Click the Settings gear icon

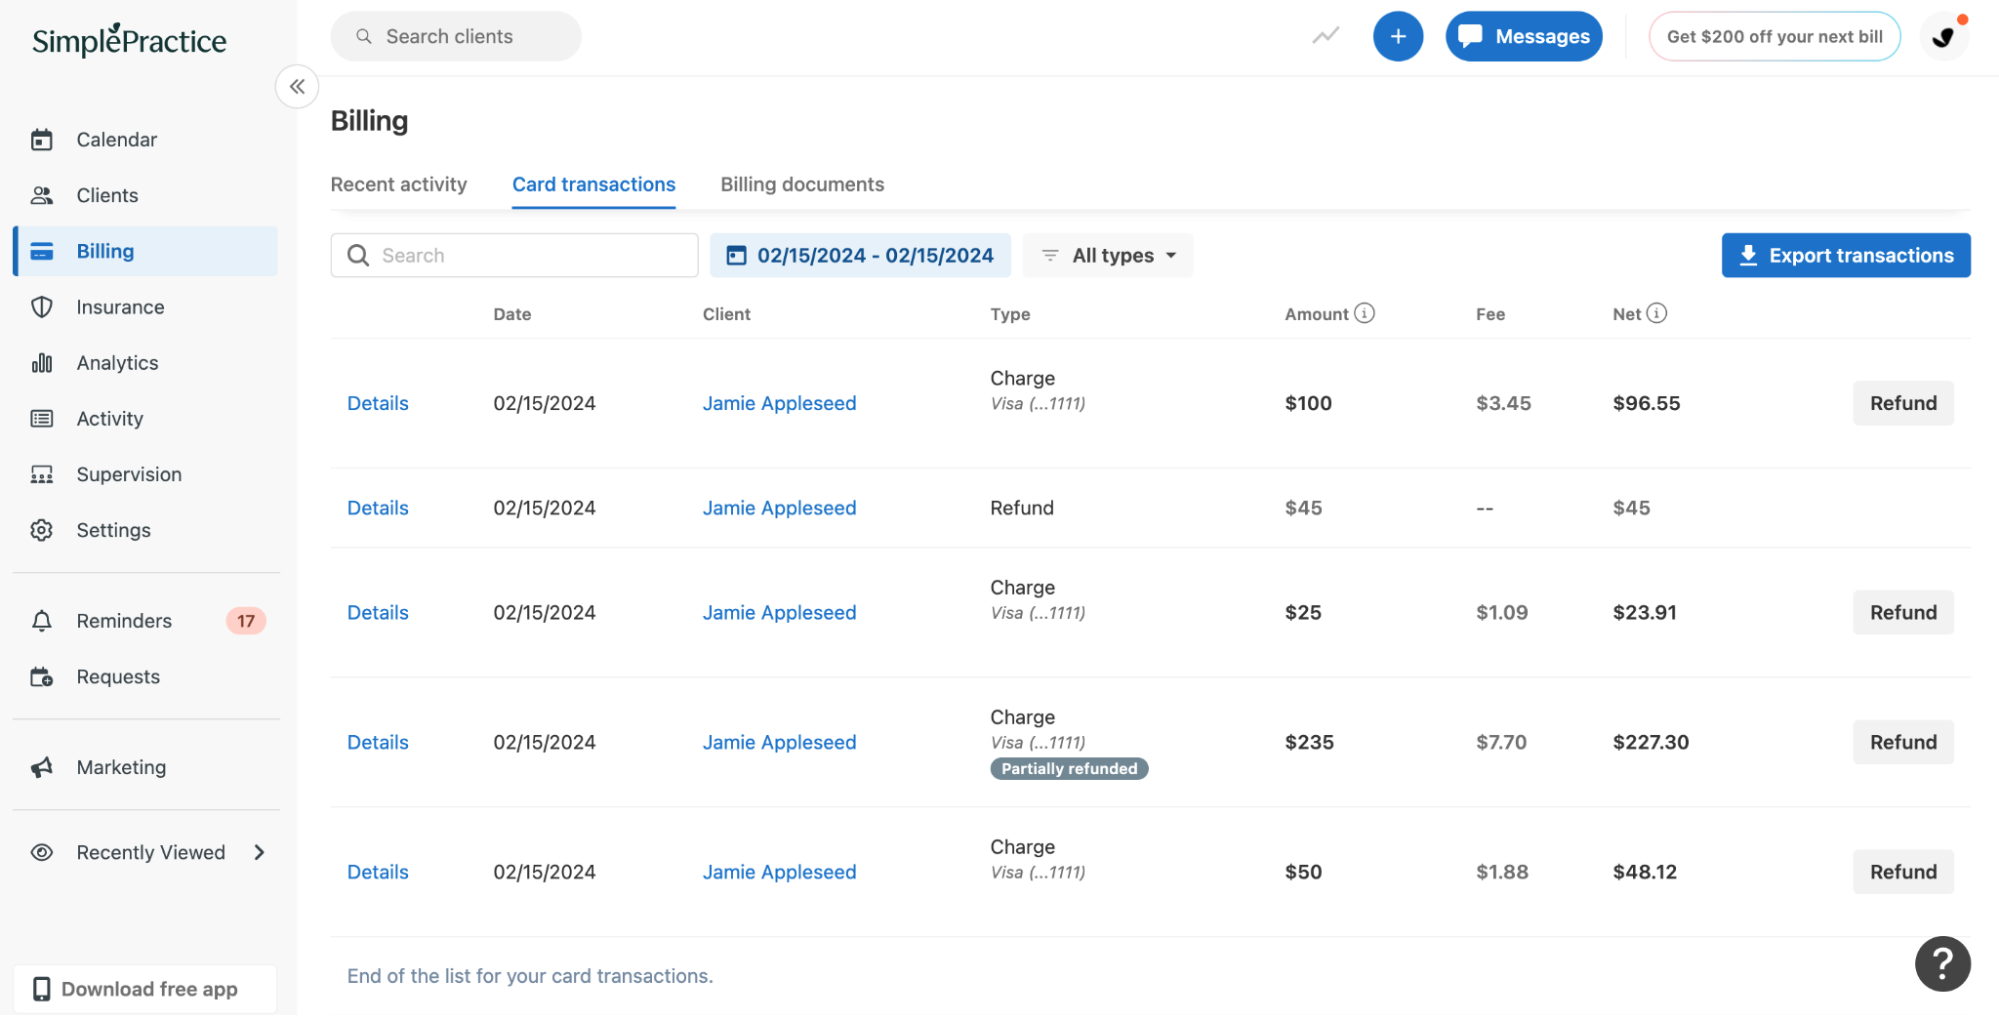click(x=42, y=531)
